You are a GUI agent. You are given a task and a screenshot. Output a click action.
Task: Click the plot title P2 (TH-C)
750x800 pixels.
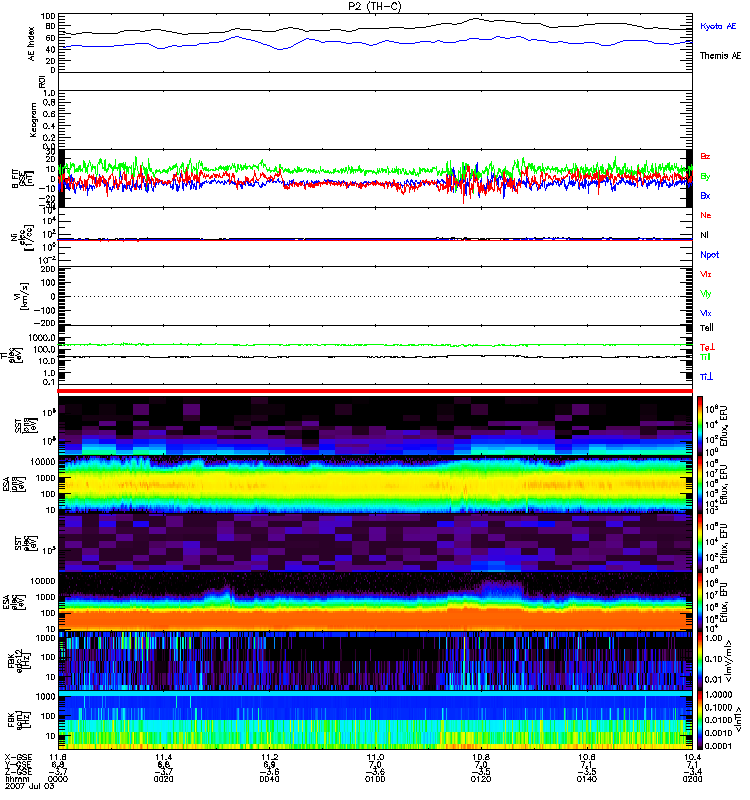pyautogui.click(x=375, y=6)
